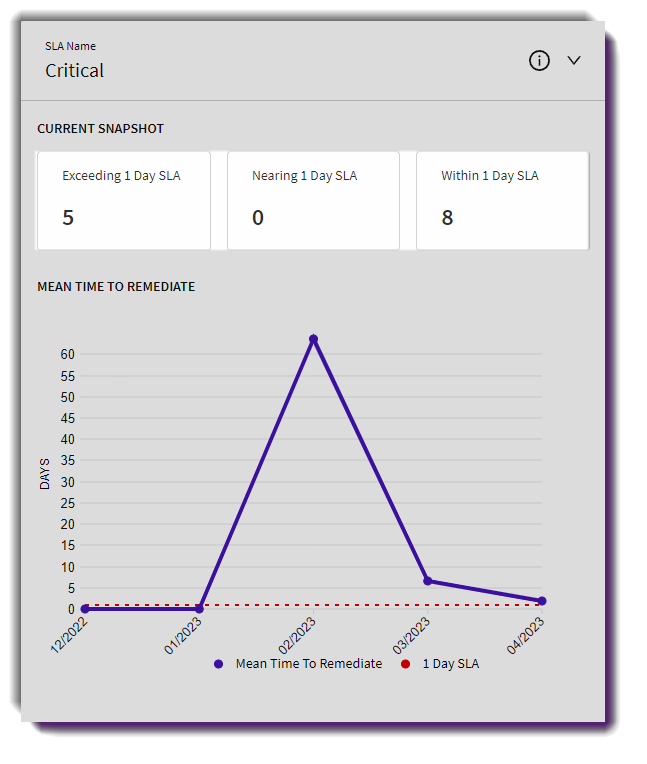647x764 pixels.
Task: Select the 12/2022 data point on line
Action: point(85,609)
